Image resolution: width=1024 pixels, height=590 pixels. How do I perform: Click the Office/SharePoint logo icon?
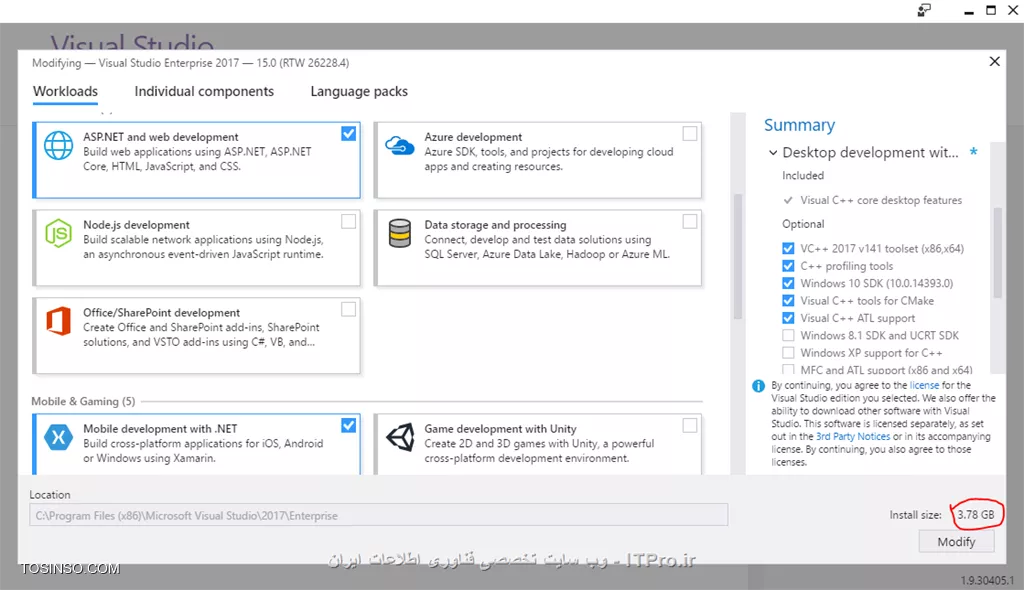point(58,321)
